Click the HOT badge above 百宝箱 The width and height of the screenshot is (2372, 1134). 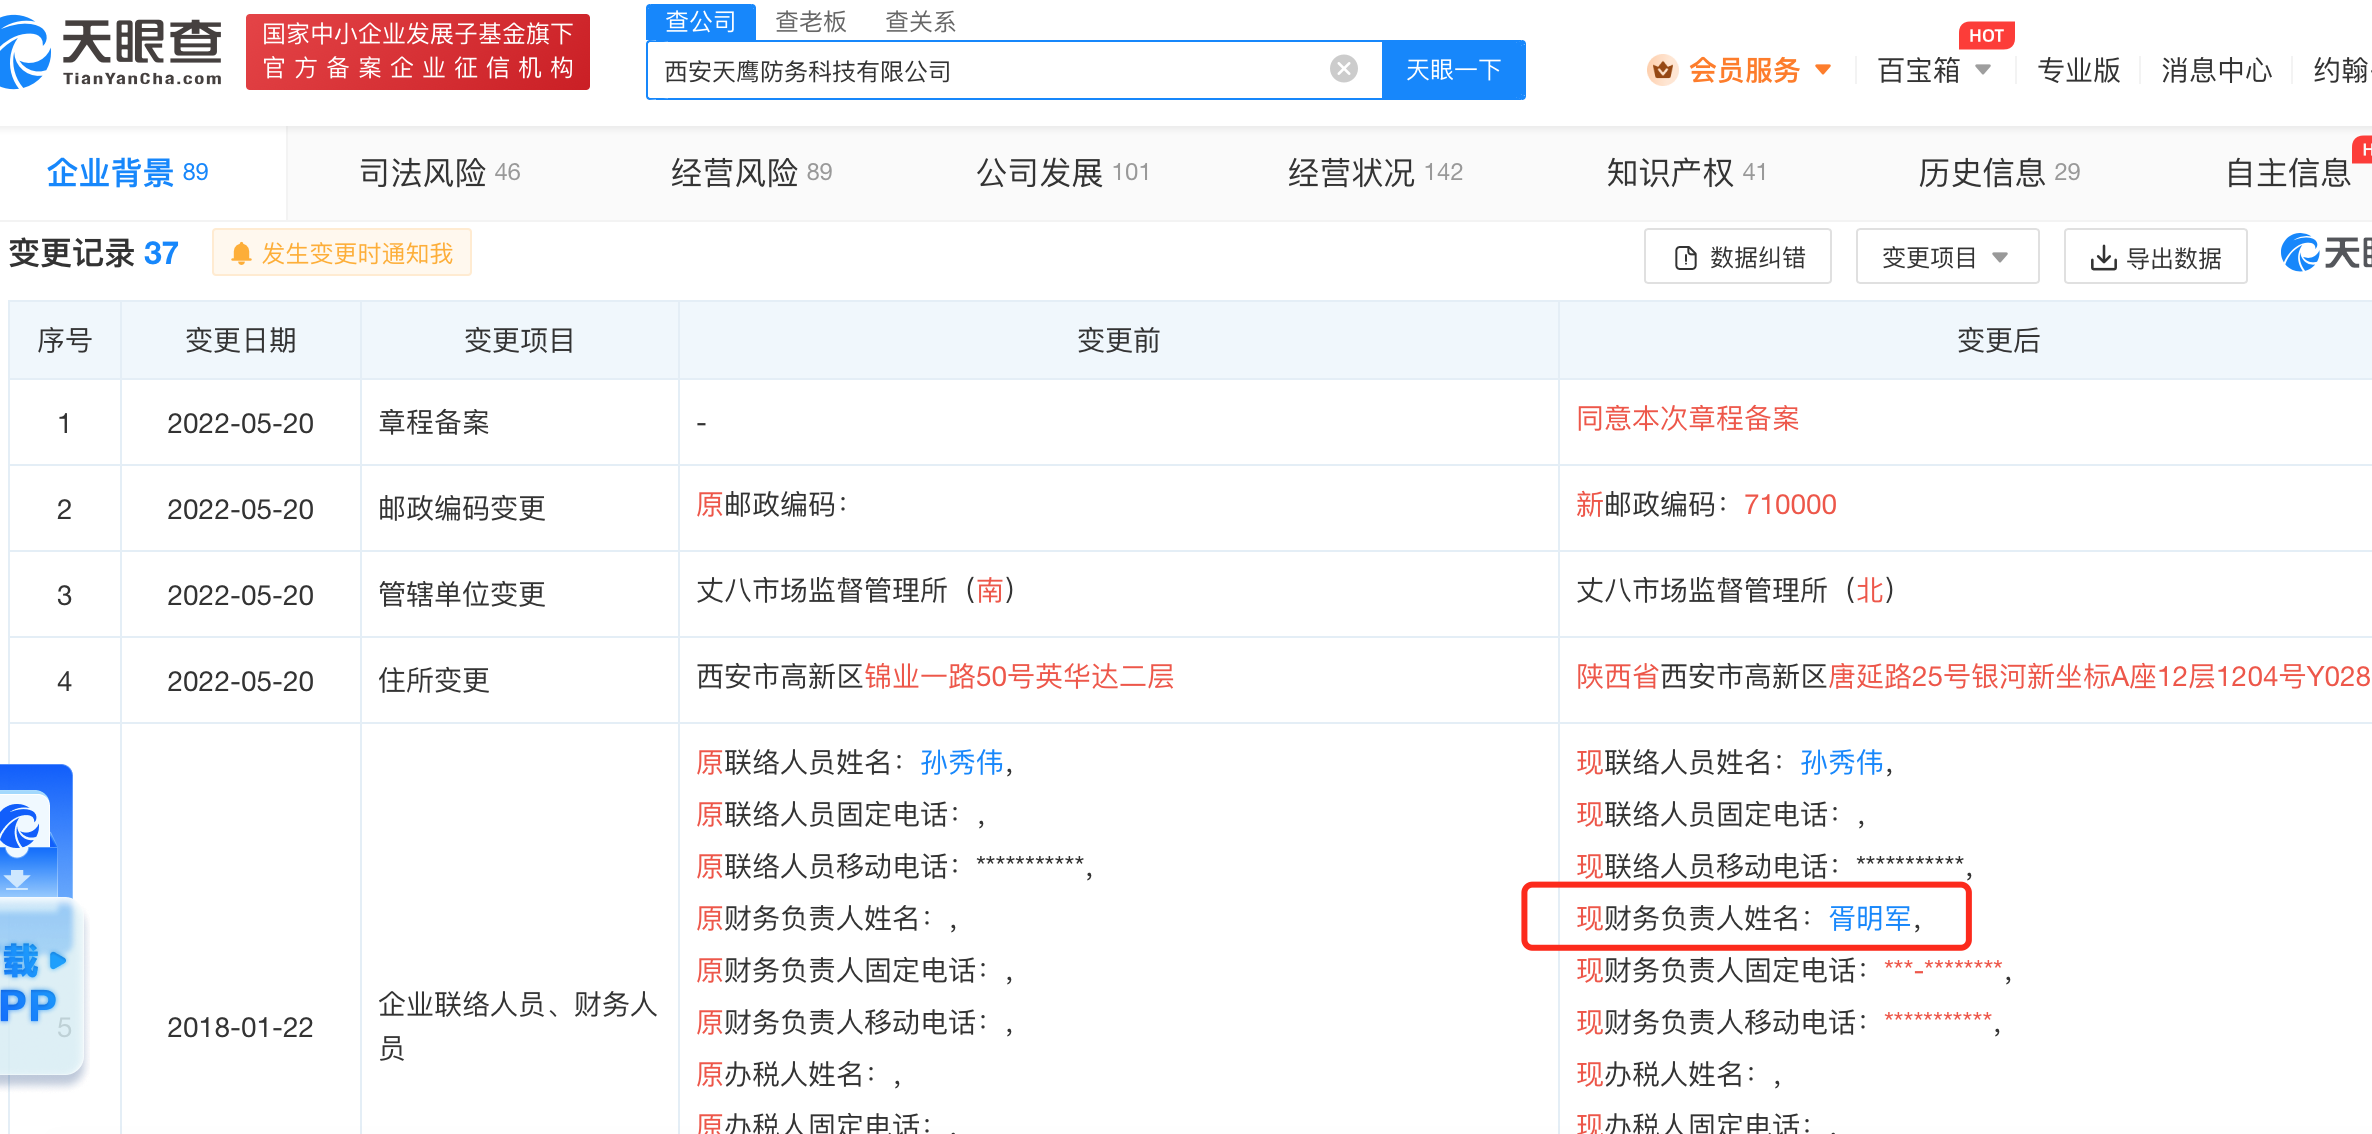1985,36
